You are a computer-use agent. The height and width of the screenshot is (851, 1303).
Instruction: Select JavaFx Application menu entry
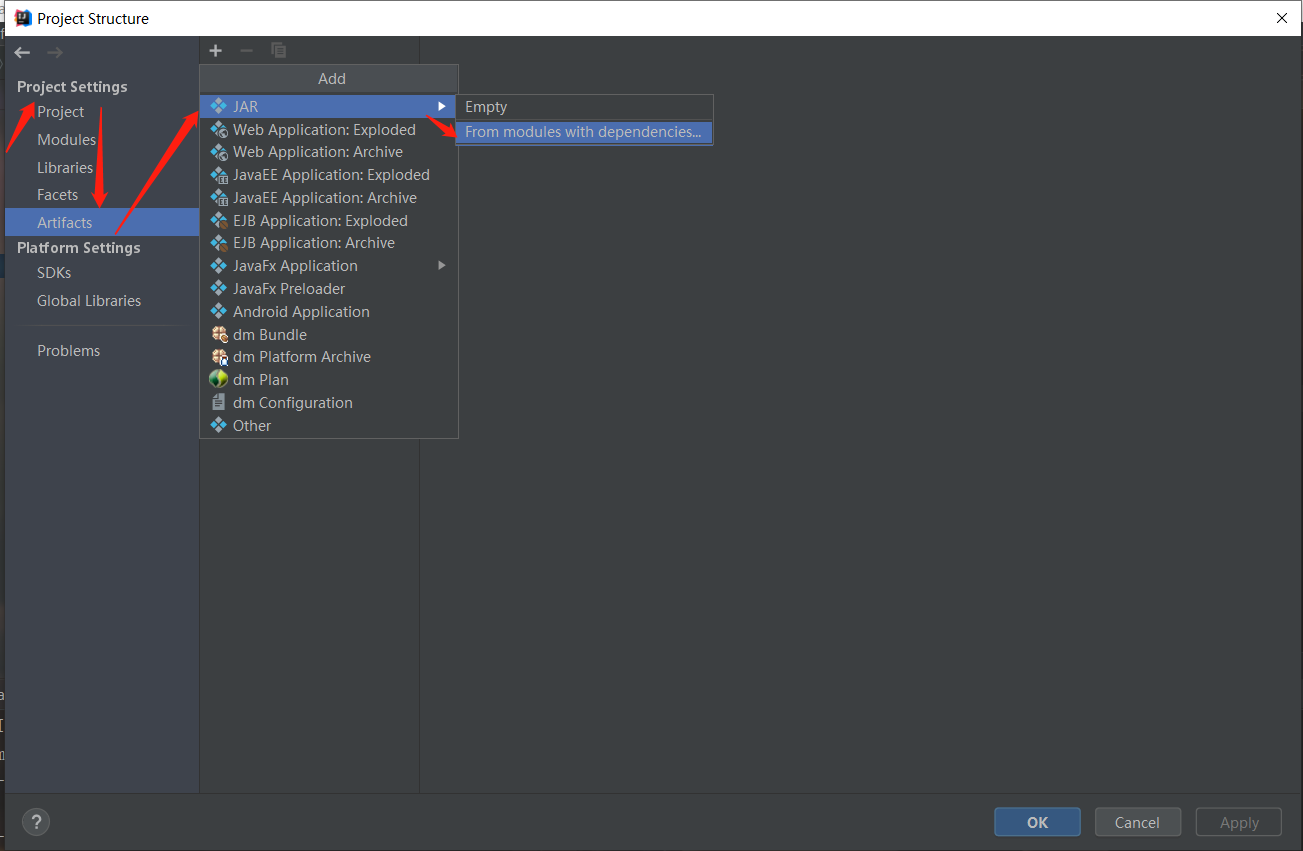329,266
